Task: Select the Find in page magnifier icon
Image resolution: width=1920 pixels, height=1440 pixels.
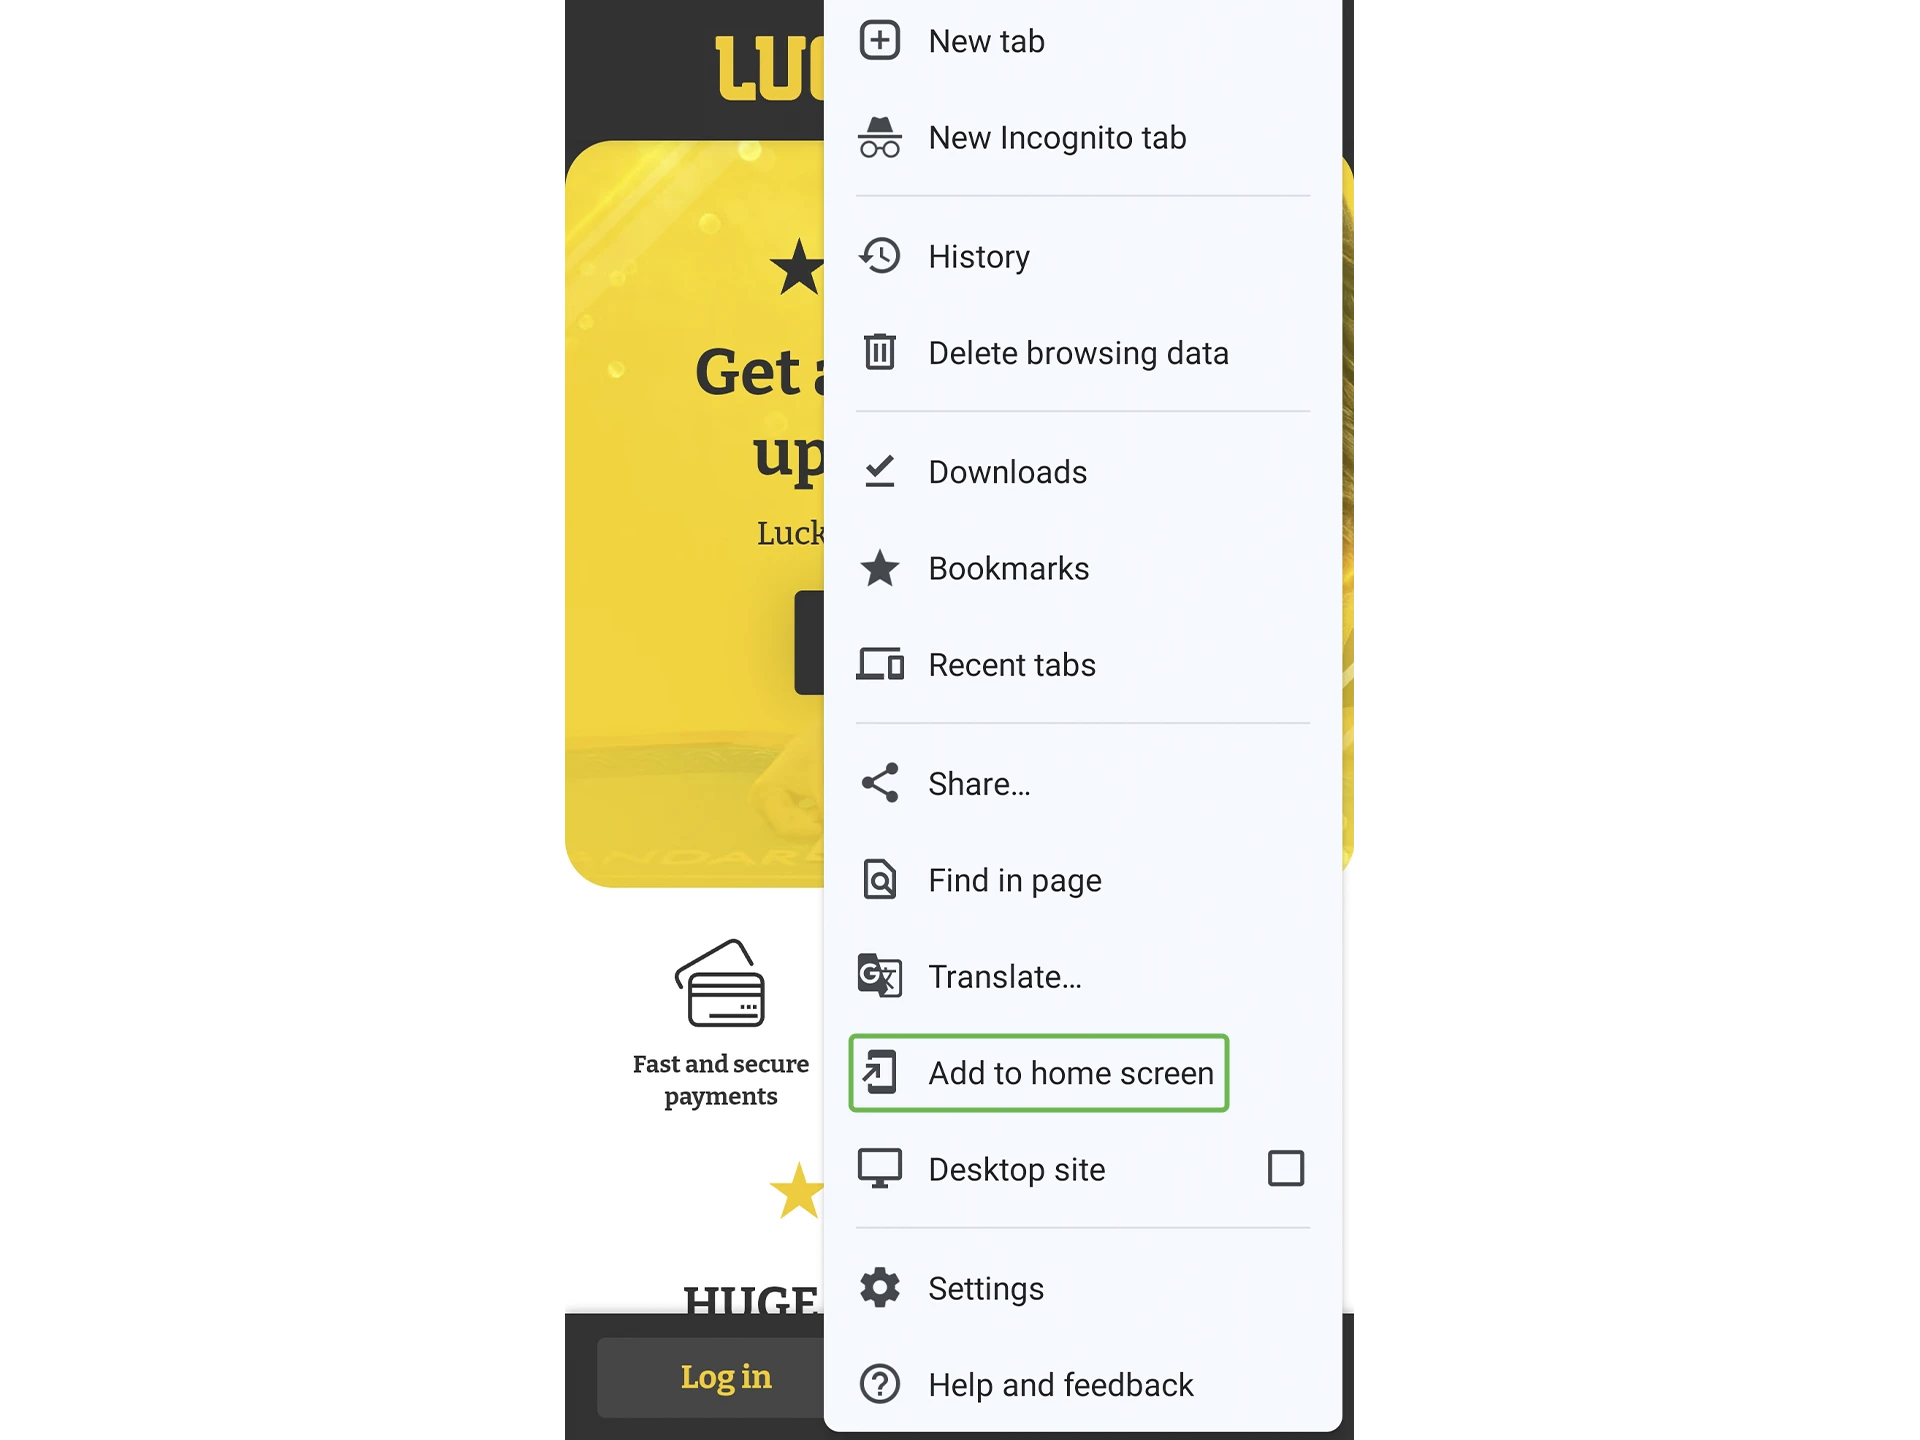Action: [880, 879]
